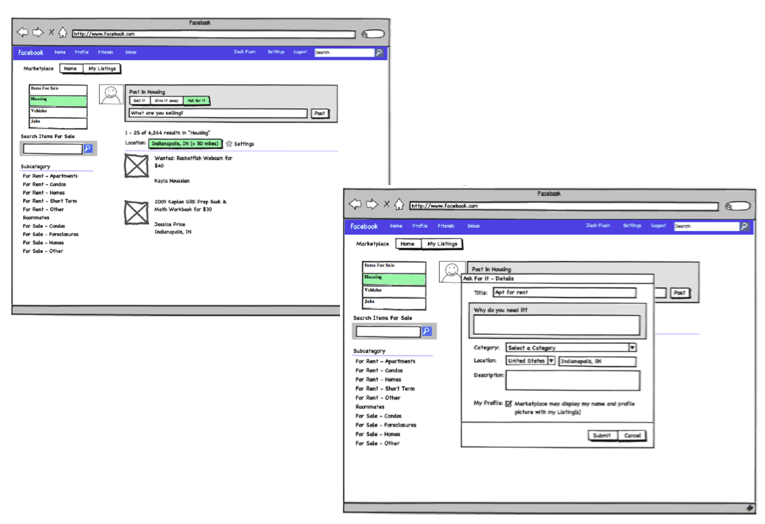Click Friends in results window nav bar
The width and height of the screenshot is (765, 524).
point(105,52)
